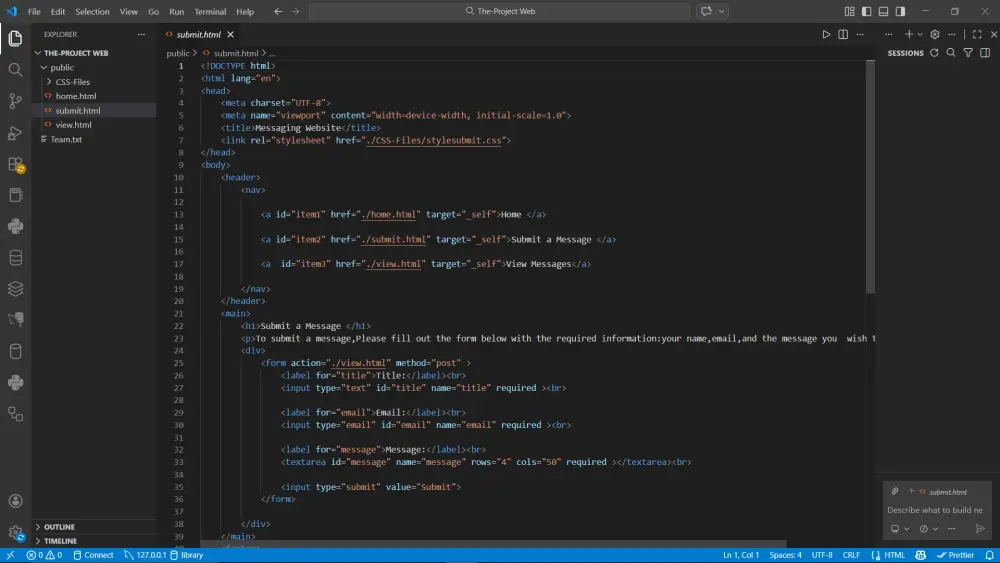Collapse the THE-PROJECT WEB root folder
Image resolution: width=1000 pixels, height=563 pixels.
38,53
